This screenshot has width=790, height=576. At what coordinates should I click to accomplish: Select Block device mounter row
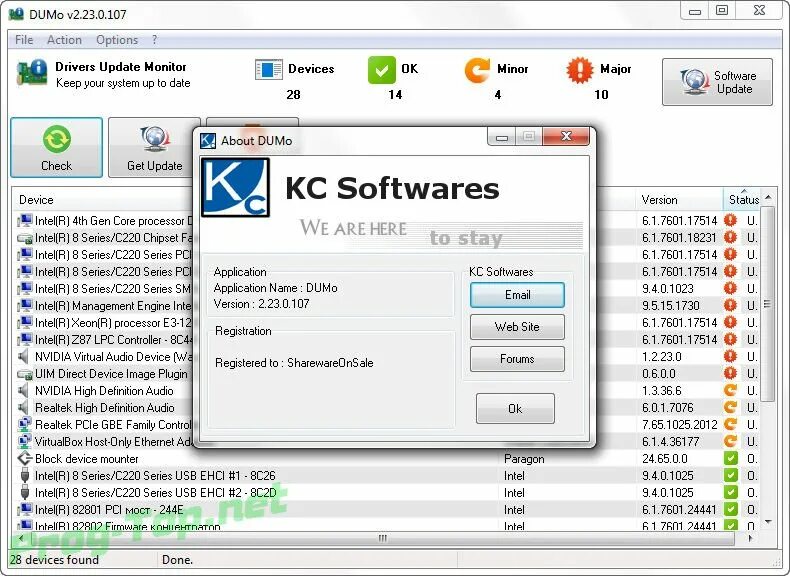[387, 459]
